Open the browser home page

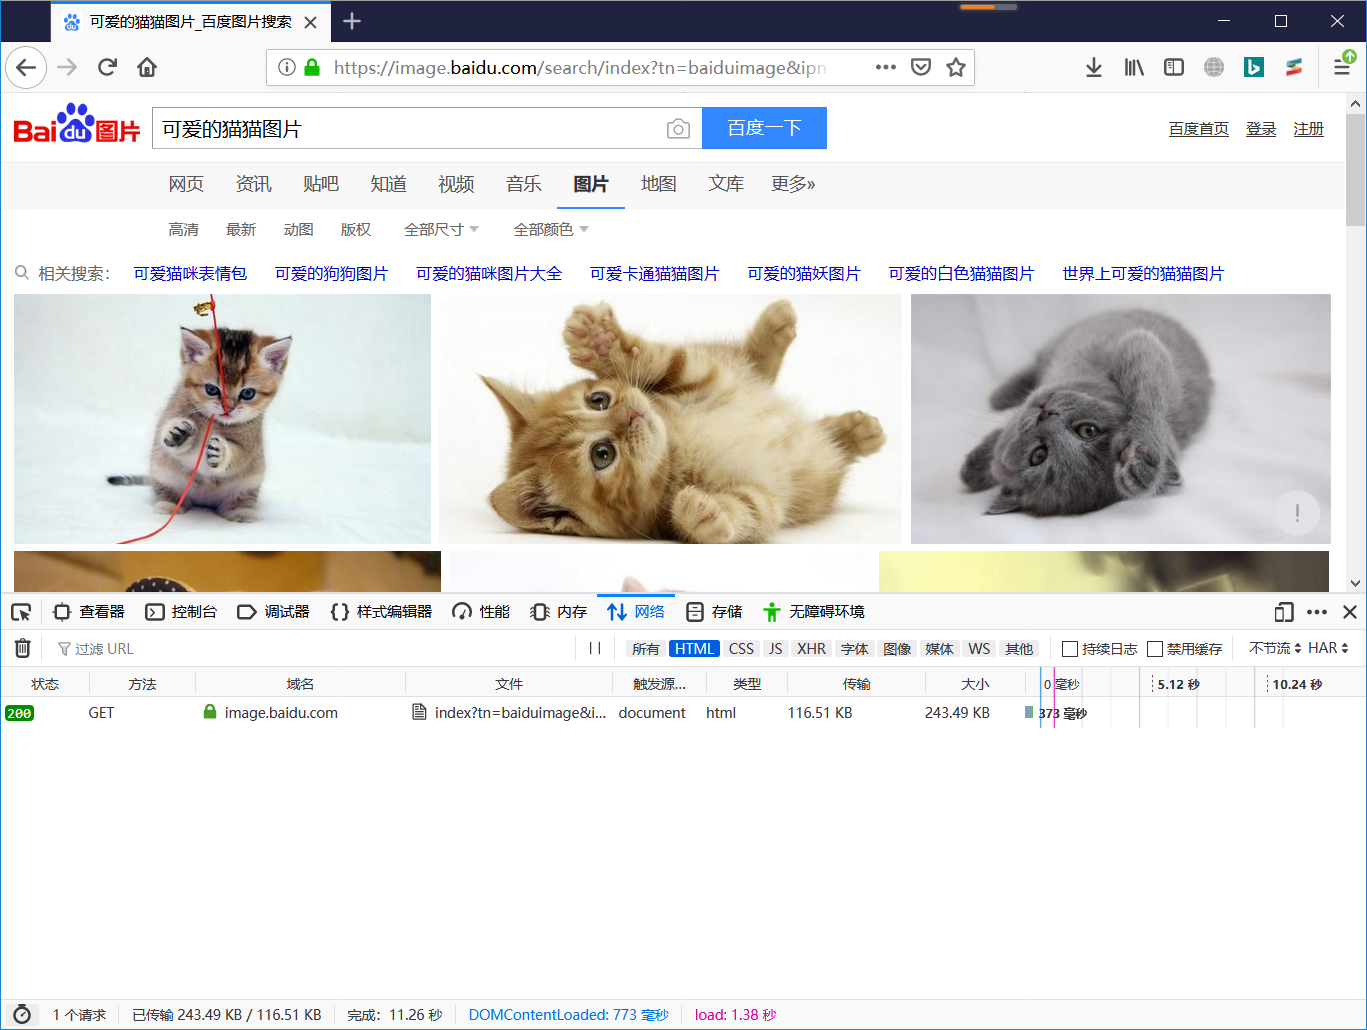pos(147,67)
